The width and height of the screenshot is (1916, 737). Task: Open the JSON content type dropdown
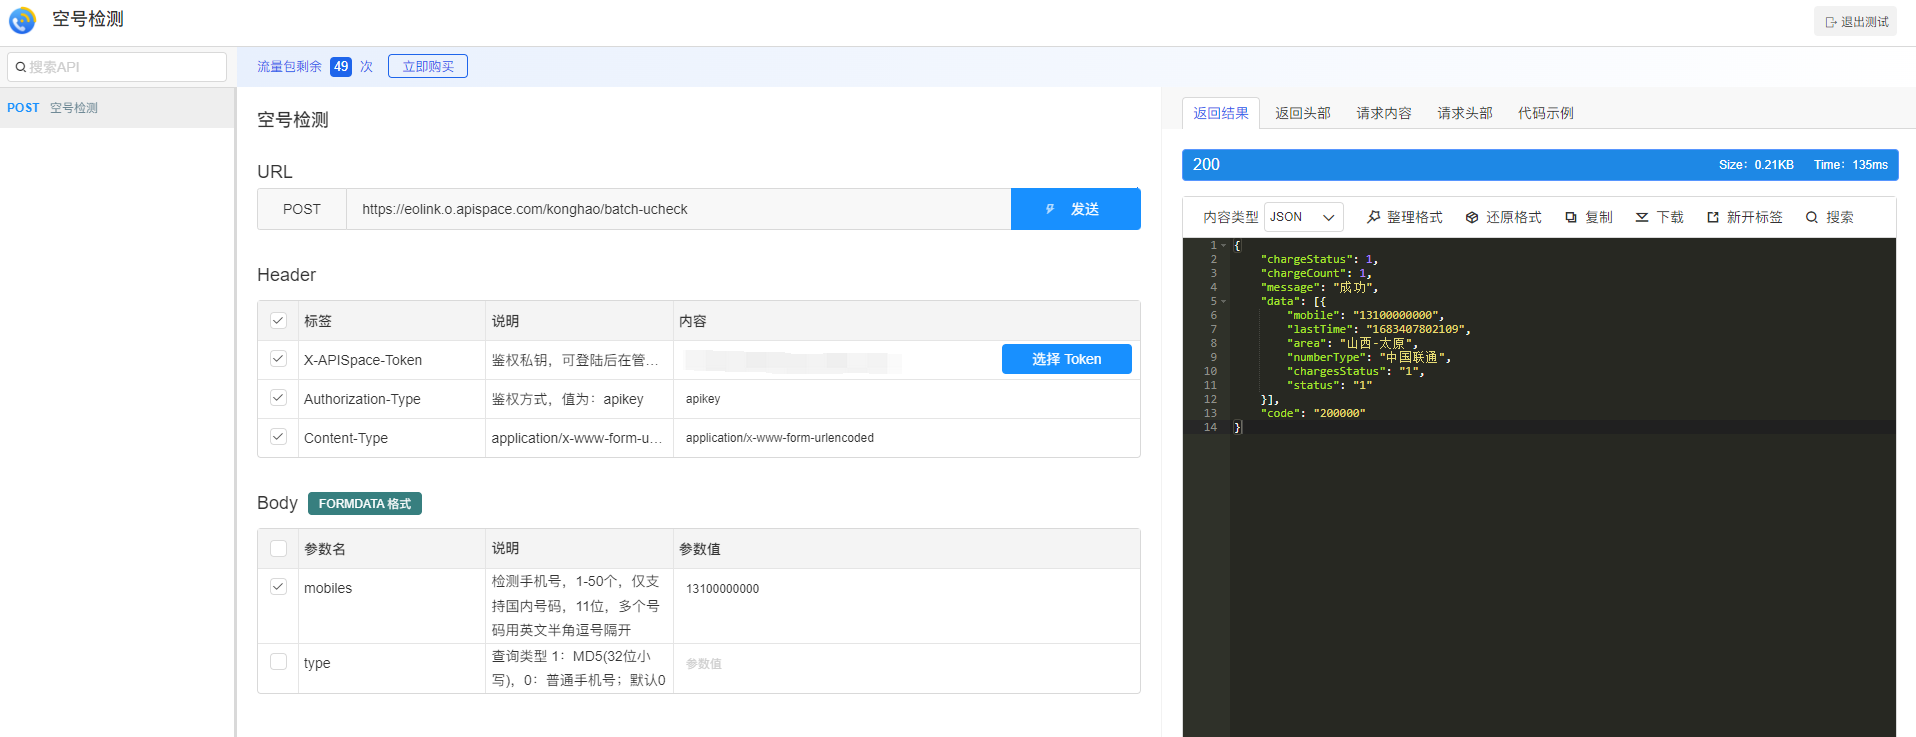(x=1303, y=217)
